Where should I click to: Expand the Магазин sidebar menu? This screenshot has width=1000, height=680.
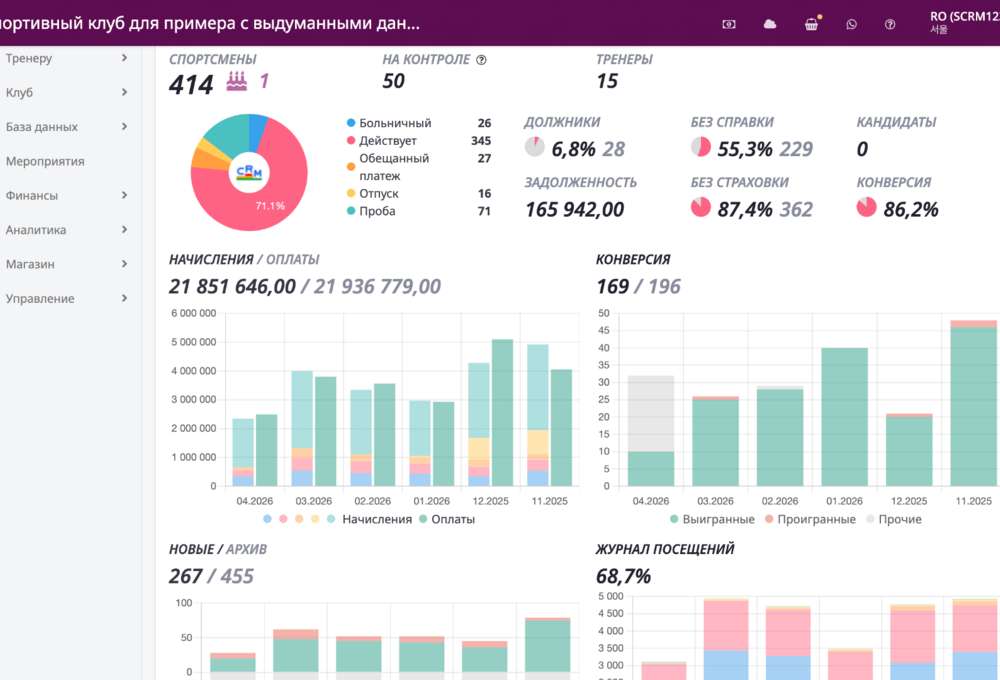(66, 264)
